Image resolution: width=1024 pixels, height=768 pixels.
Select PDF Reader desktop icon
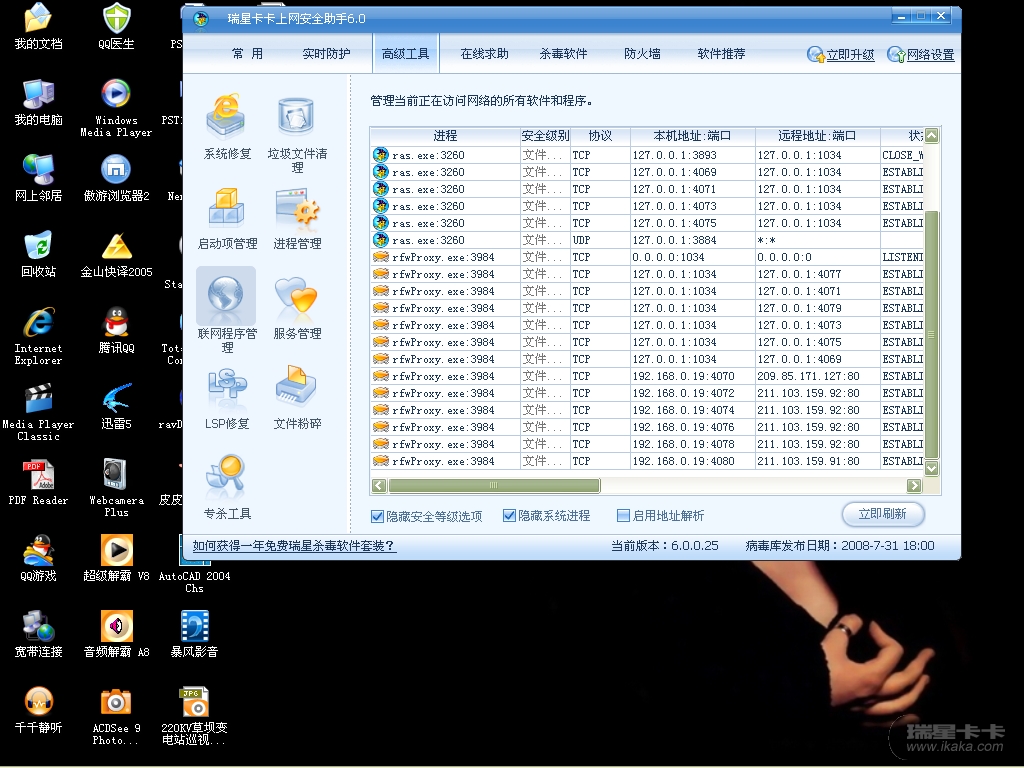point(39,482)
